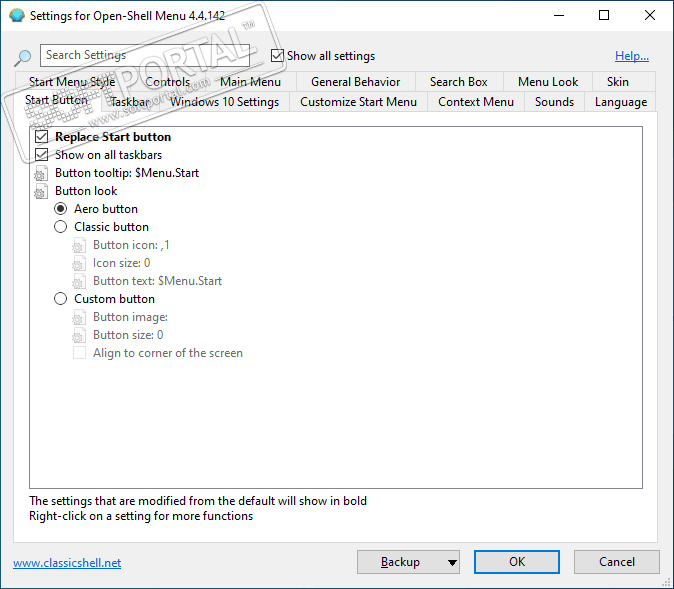The image size is (674, 589).
Task: Uncheck Replace Start button
Action: pyautogui.click(x=41, y=137)
